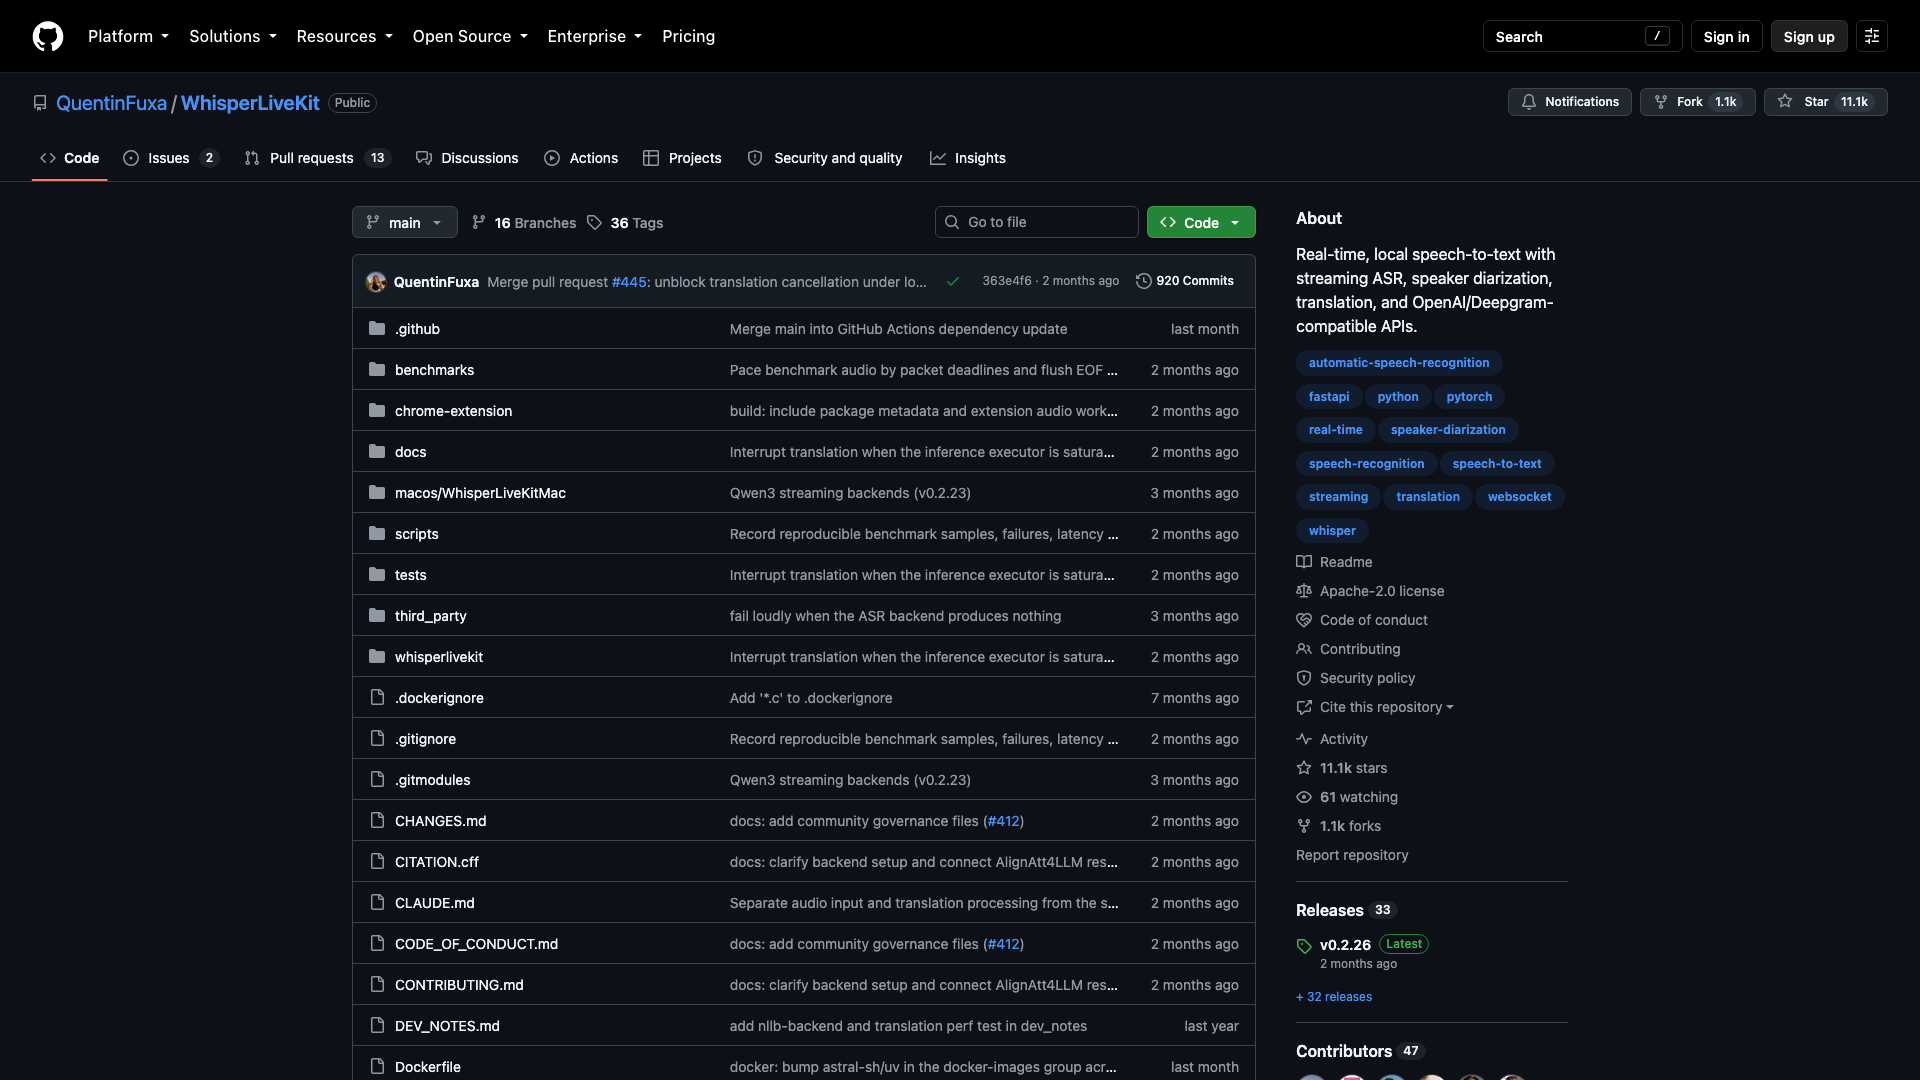
Task: Open the GitHub home logo
Action: tap(48, 36)
